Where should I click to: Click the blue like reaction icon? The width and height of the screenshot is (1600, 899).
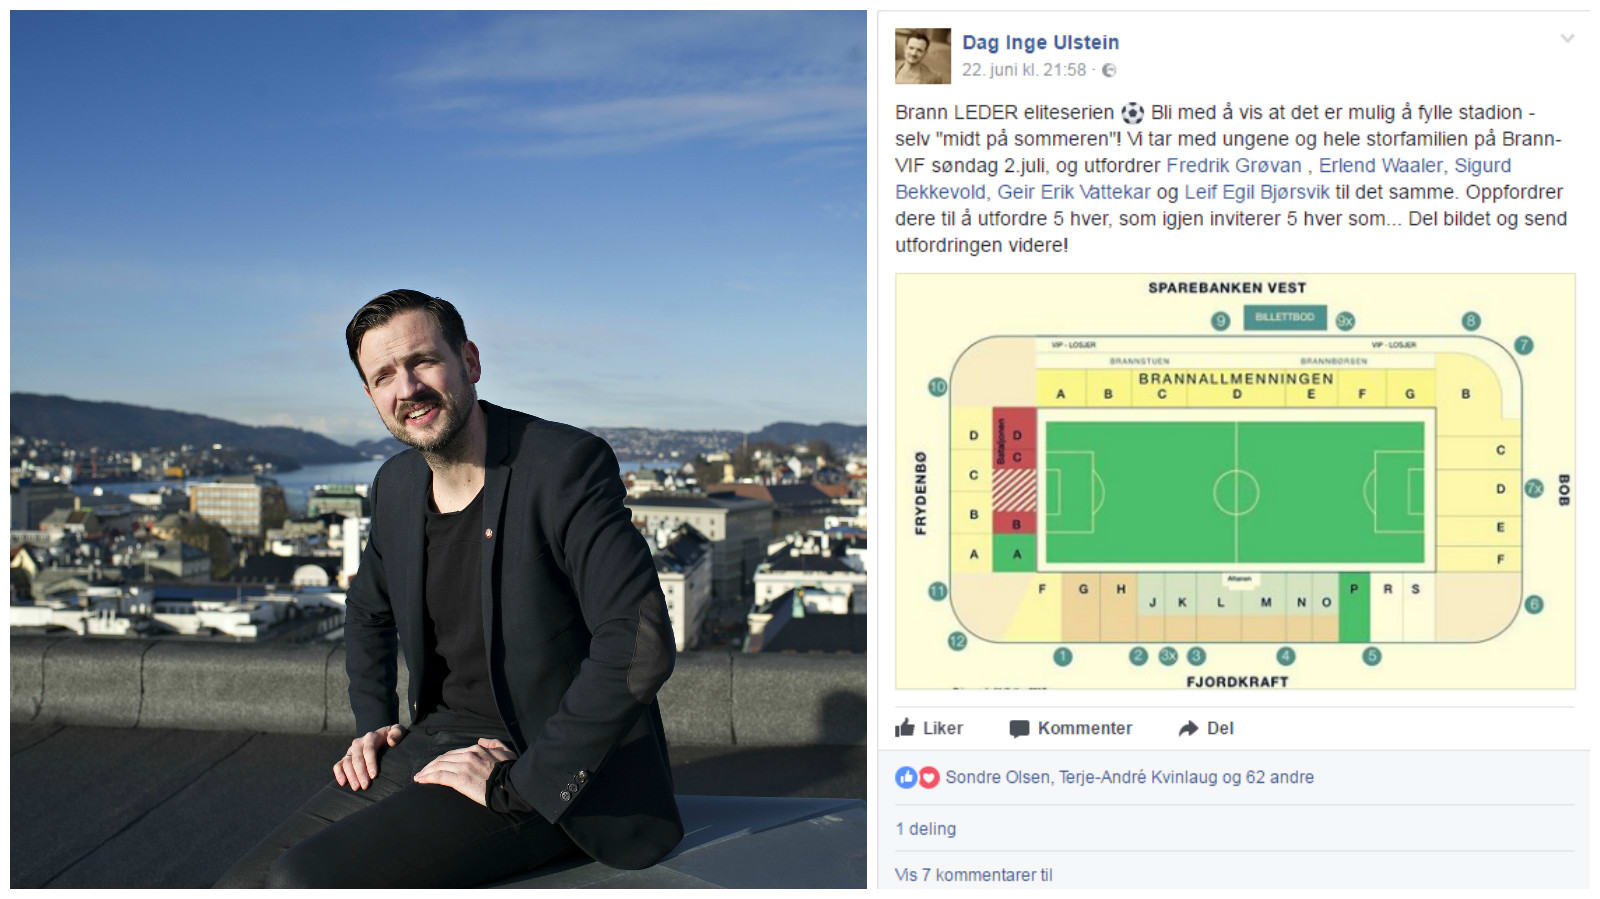pyautogui.click(x=906, y=777)
